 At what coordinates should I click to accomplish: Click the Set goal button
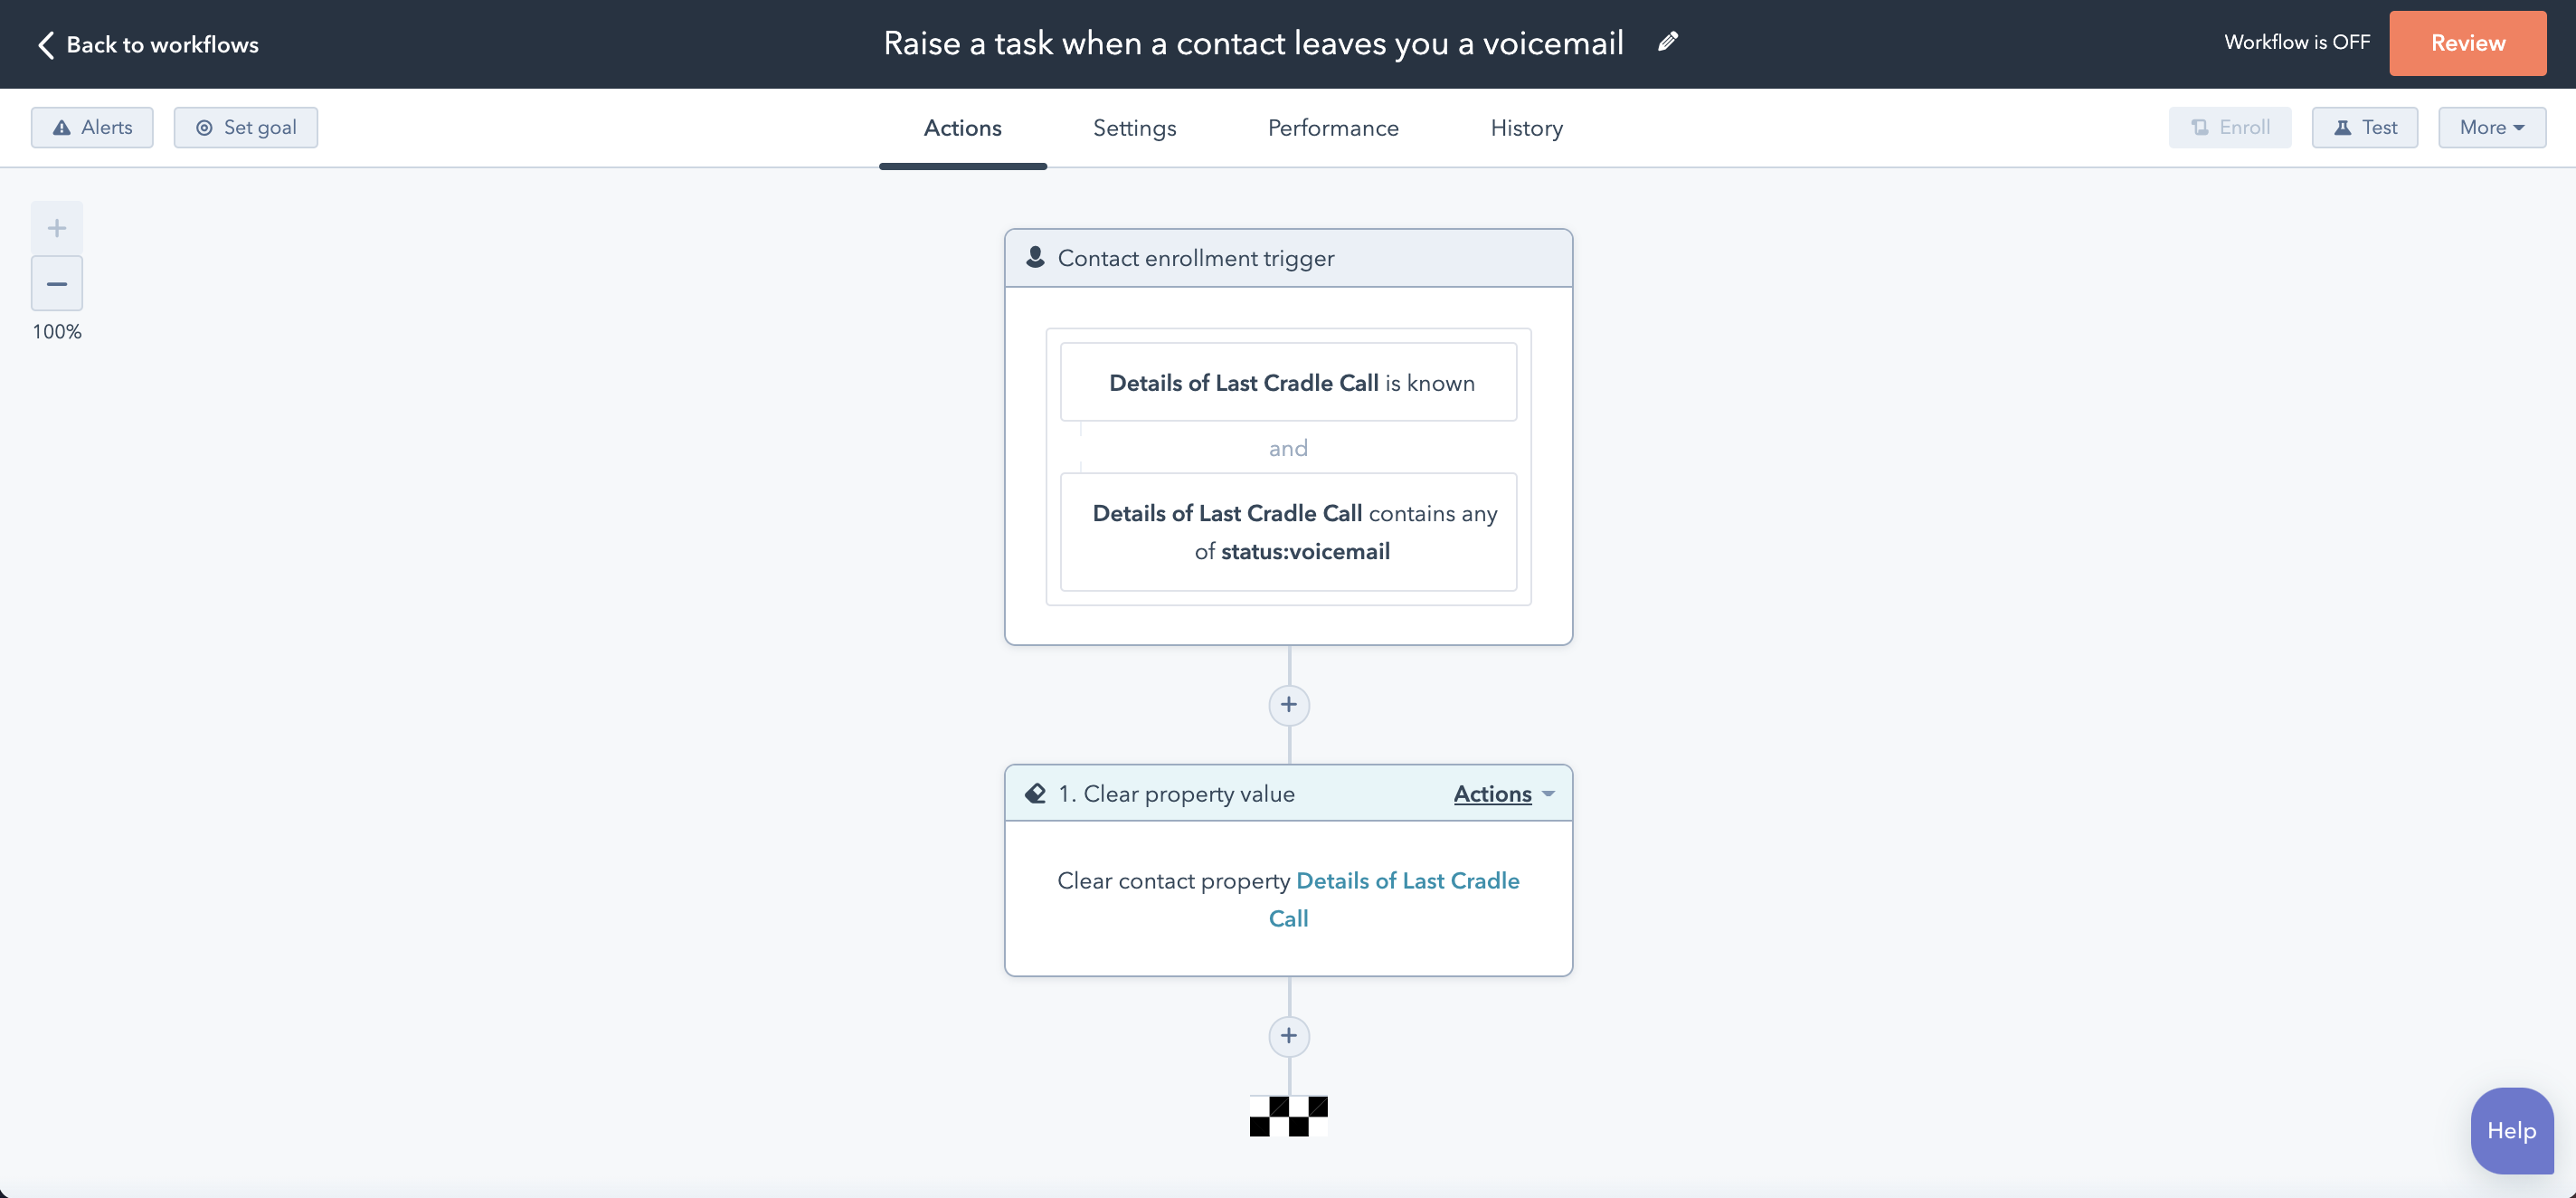pyautogui.click(x=246, y=128)
